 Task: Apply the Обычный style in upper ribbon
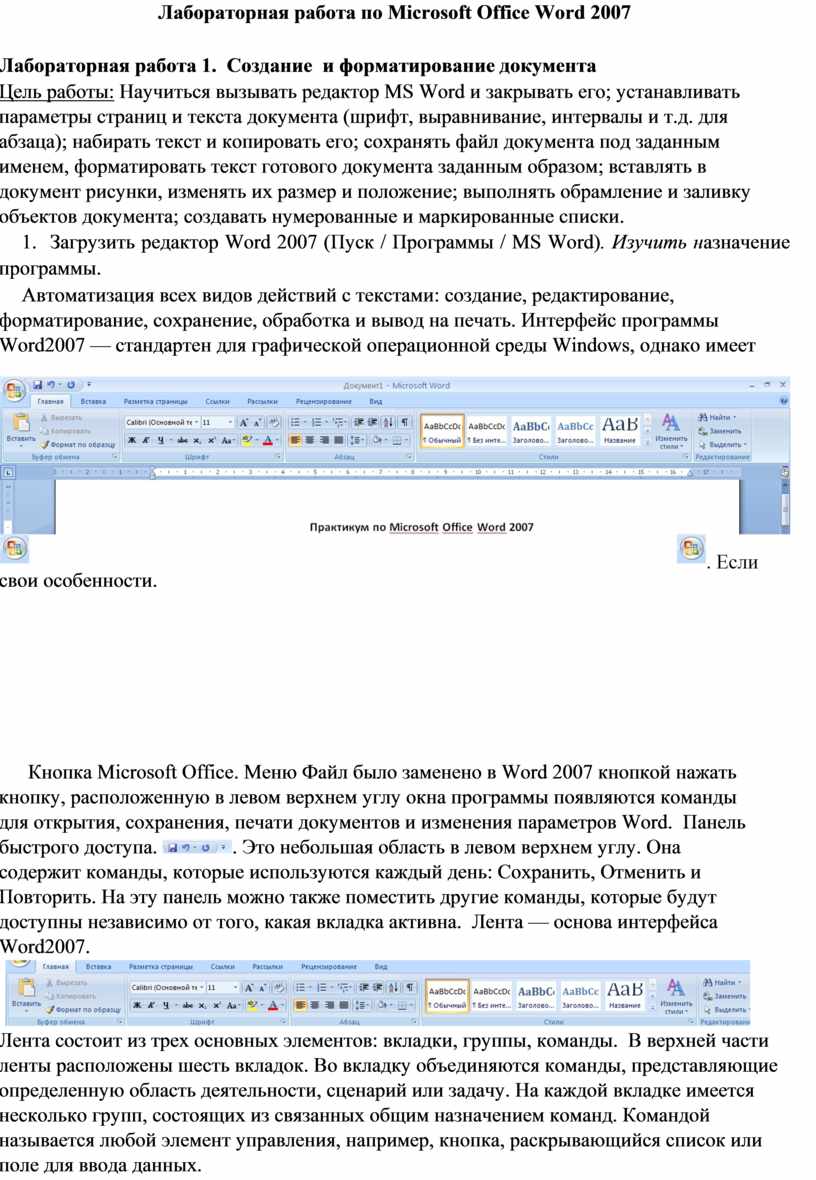pyautogui.click(x=442, y=430)
